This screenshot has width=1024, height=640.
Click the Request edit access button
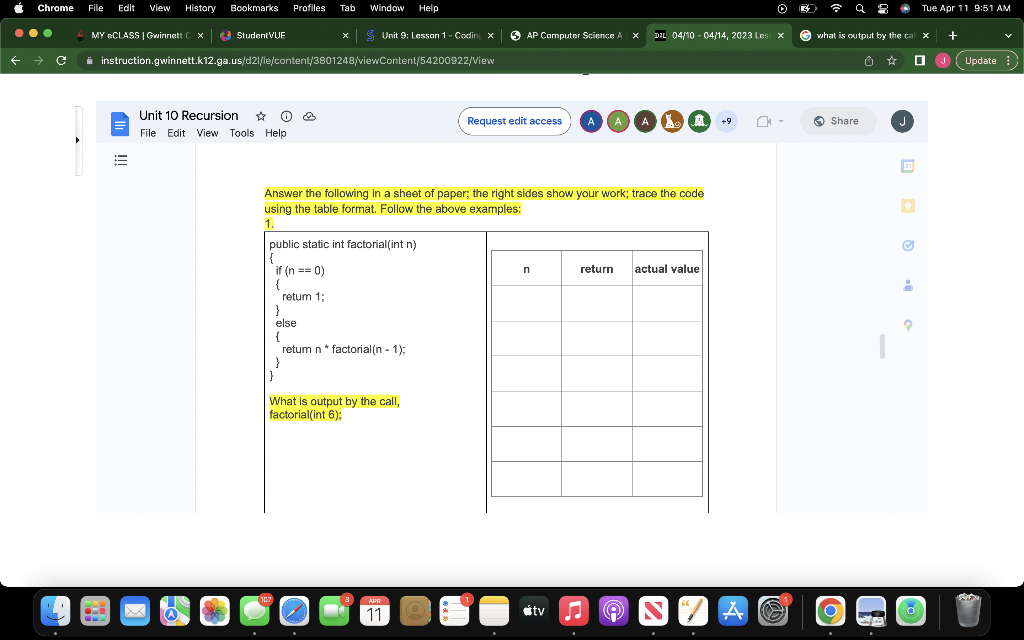[514, 120]
